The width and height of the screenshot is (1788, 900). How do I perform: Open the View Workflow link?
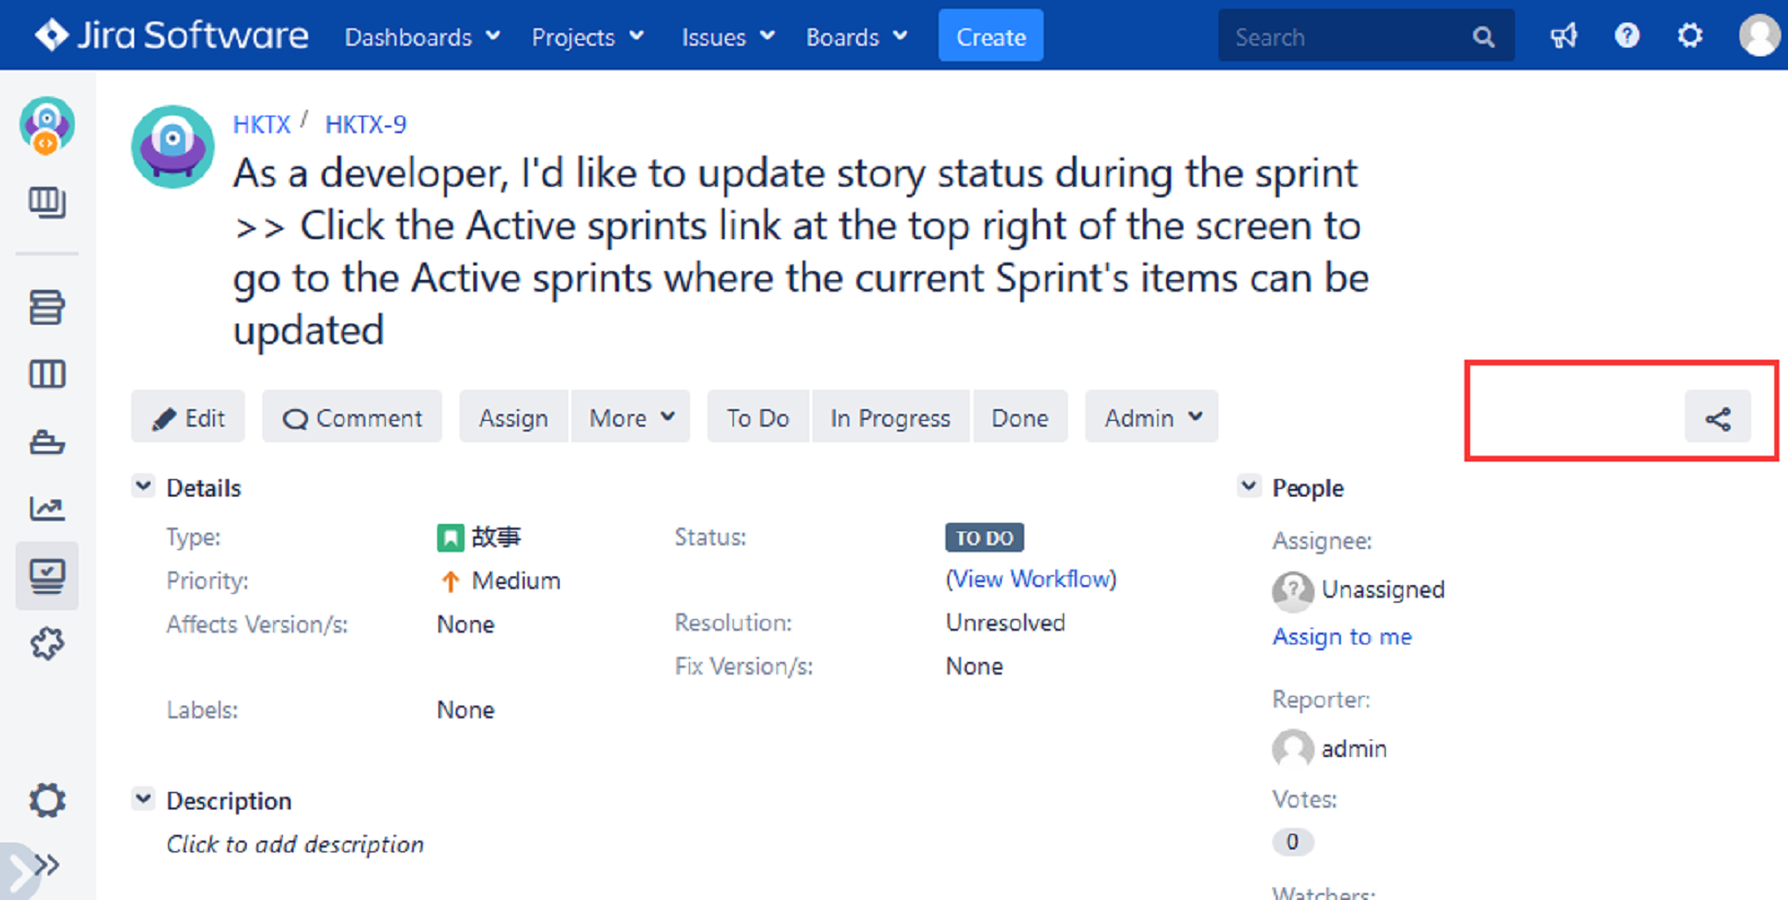1031,580
